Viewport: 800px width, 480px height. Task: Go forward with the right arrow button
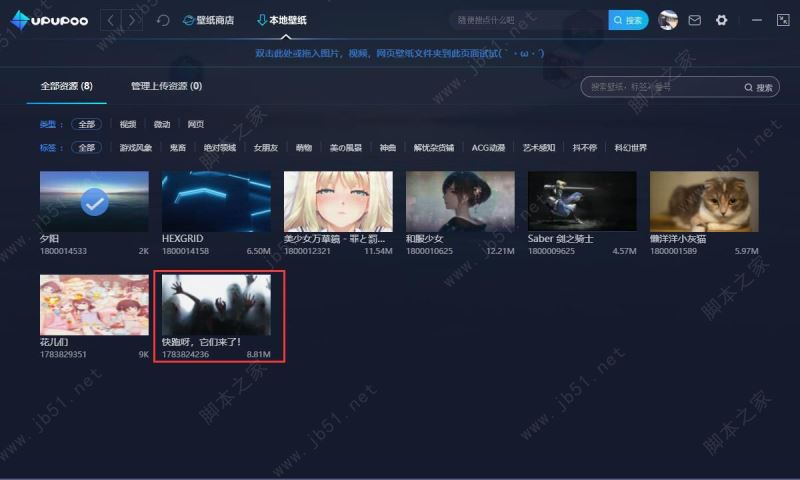132,20
